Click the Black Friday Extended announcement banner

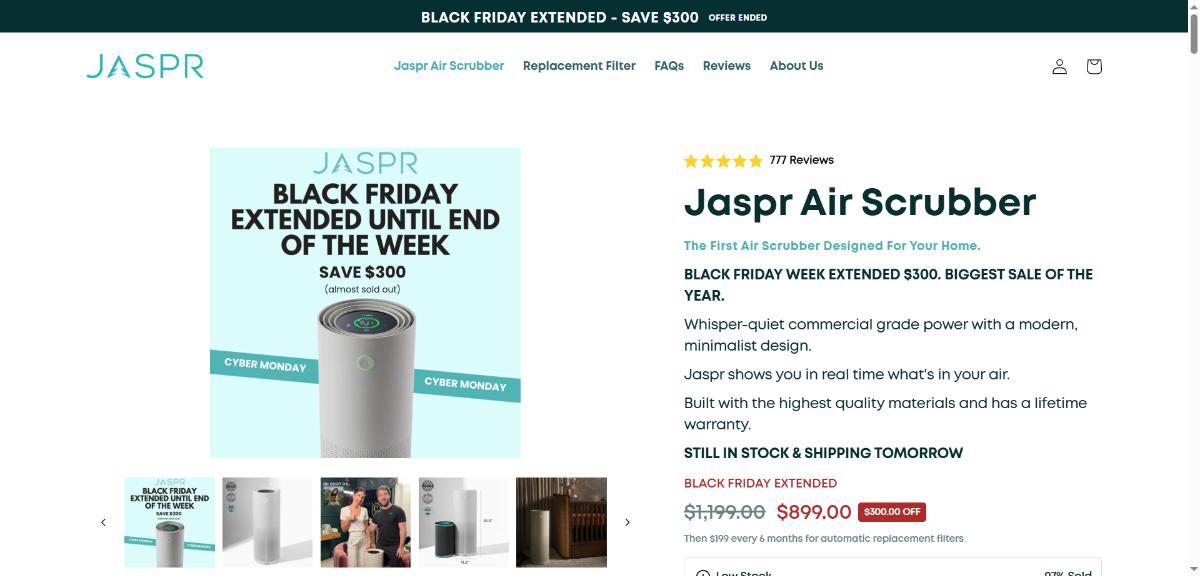[594, 17]
